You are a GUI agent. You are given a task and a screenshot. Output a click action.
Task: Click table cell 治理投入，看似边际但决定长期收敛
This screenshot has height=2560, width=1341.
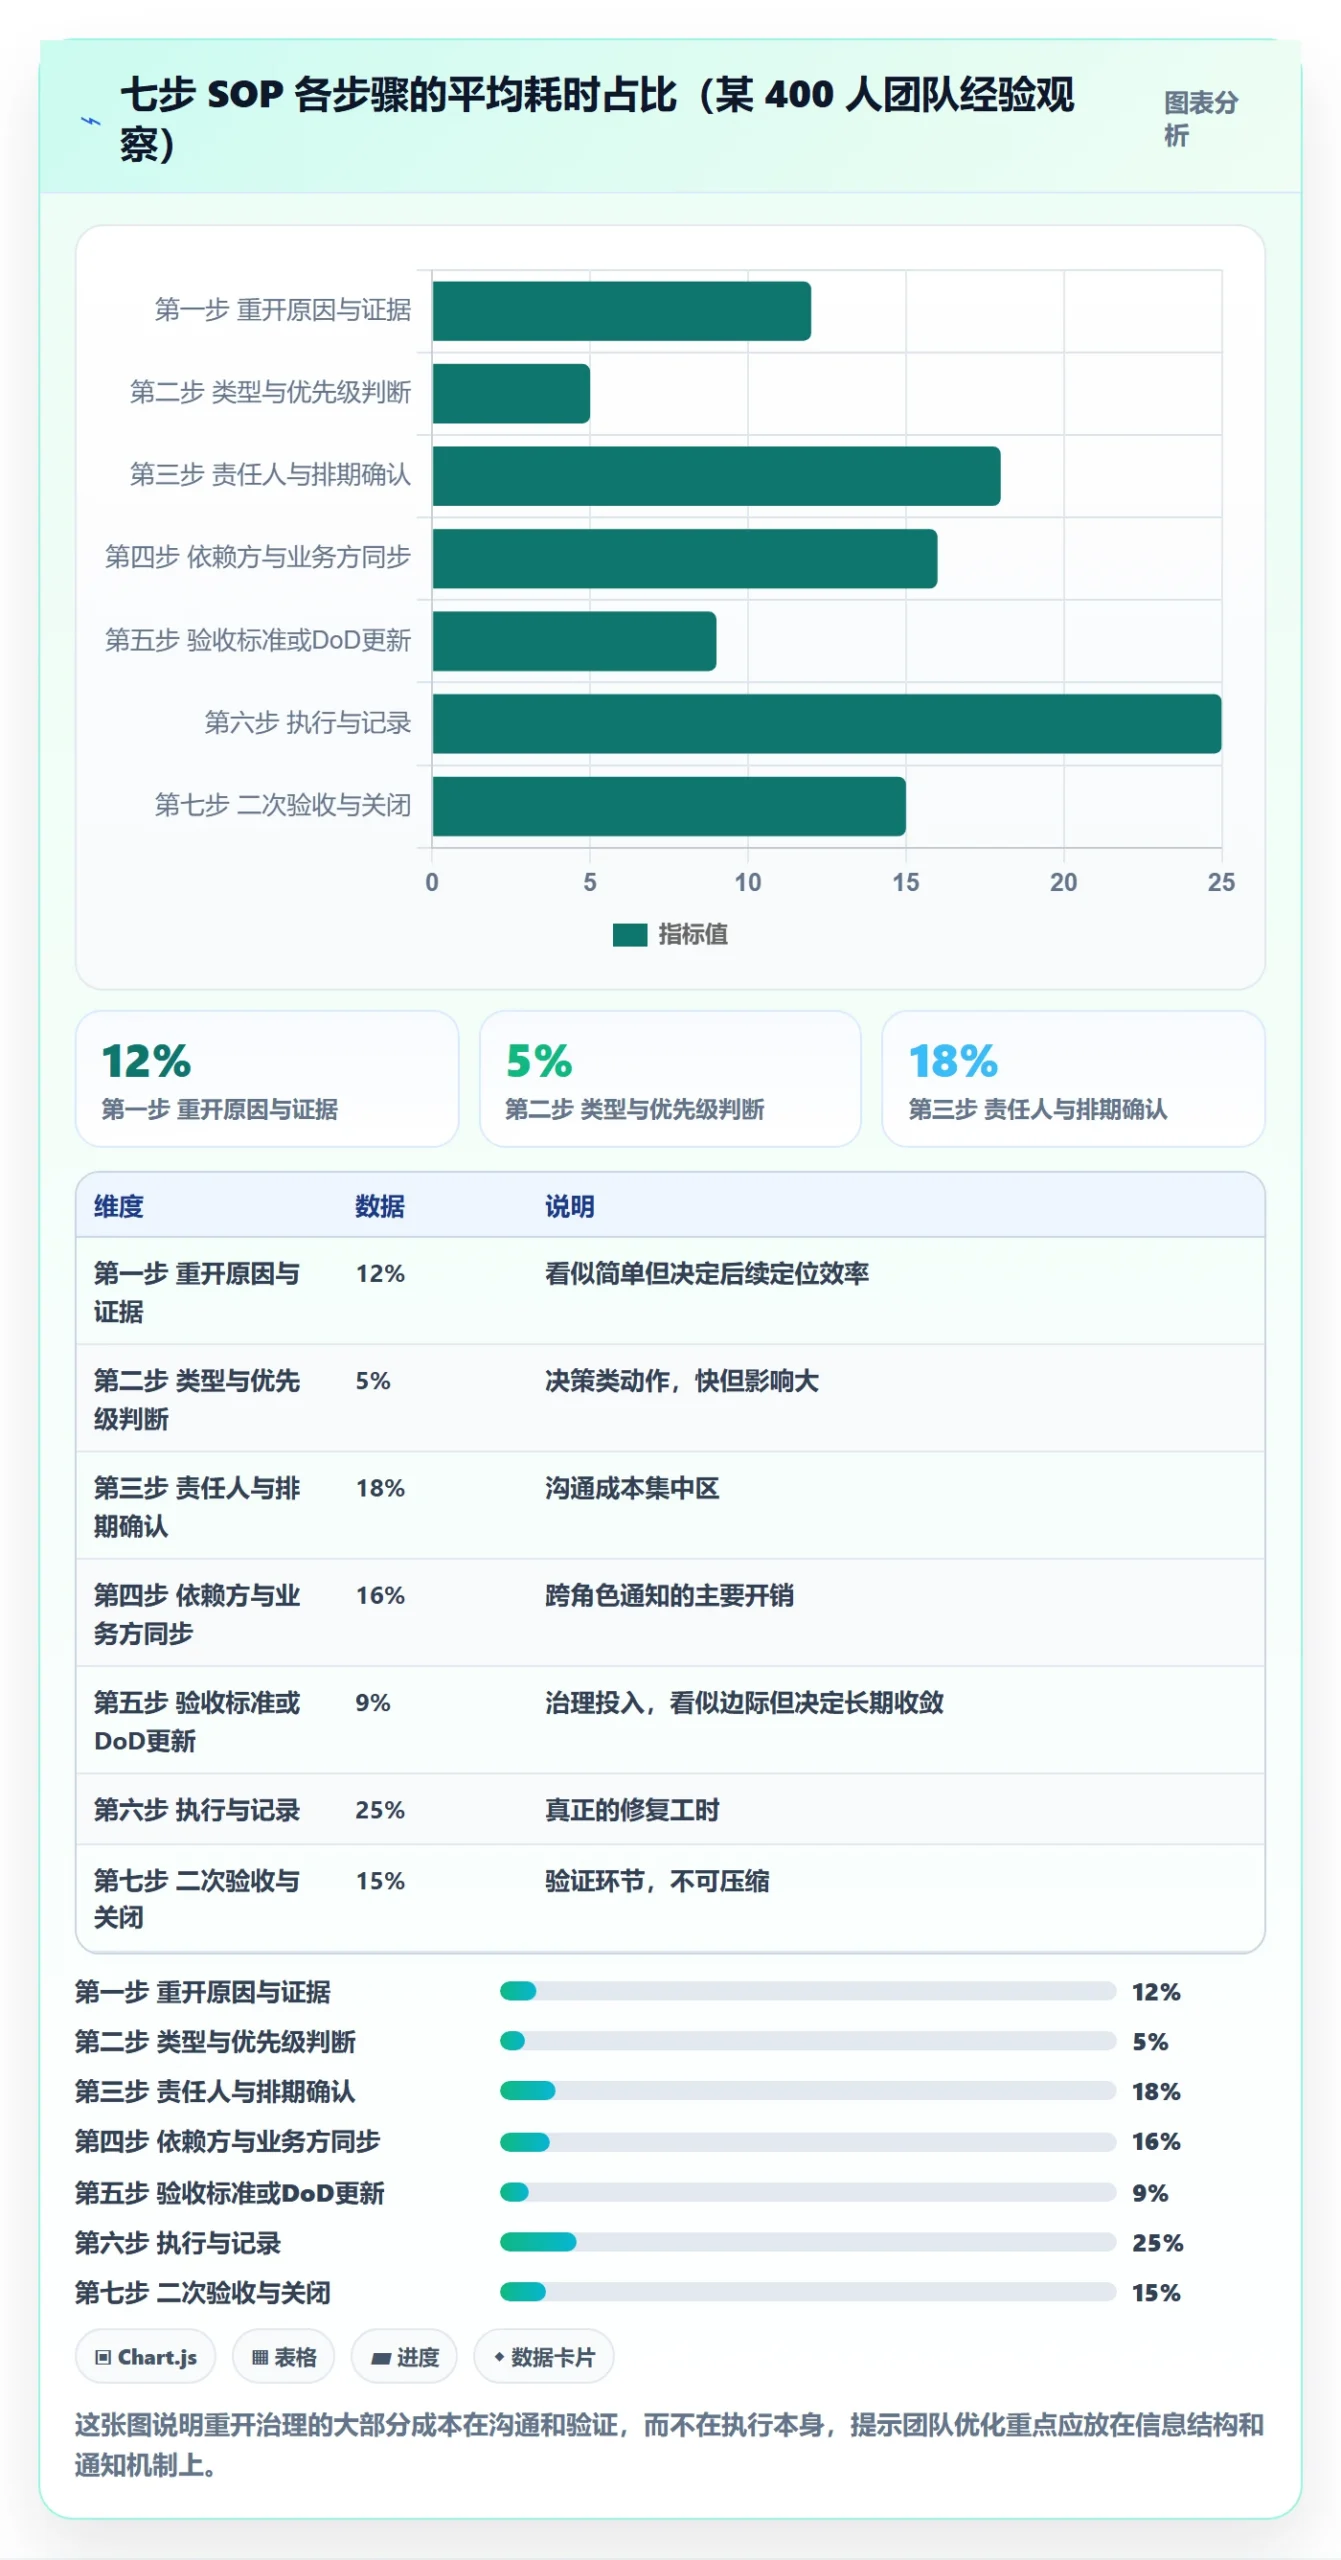(744, 1702)
